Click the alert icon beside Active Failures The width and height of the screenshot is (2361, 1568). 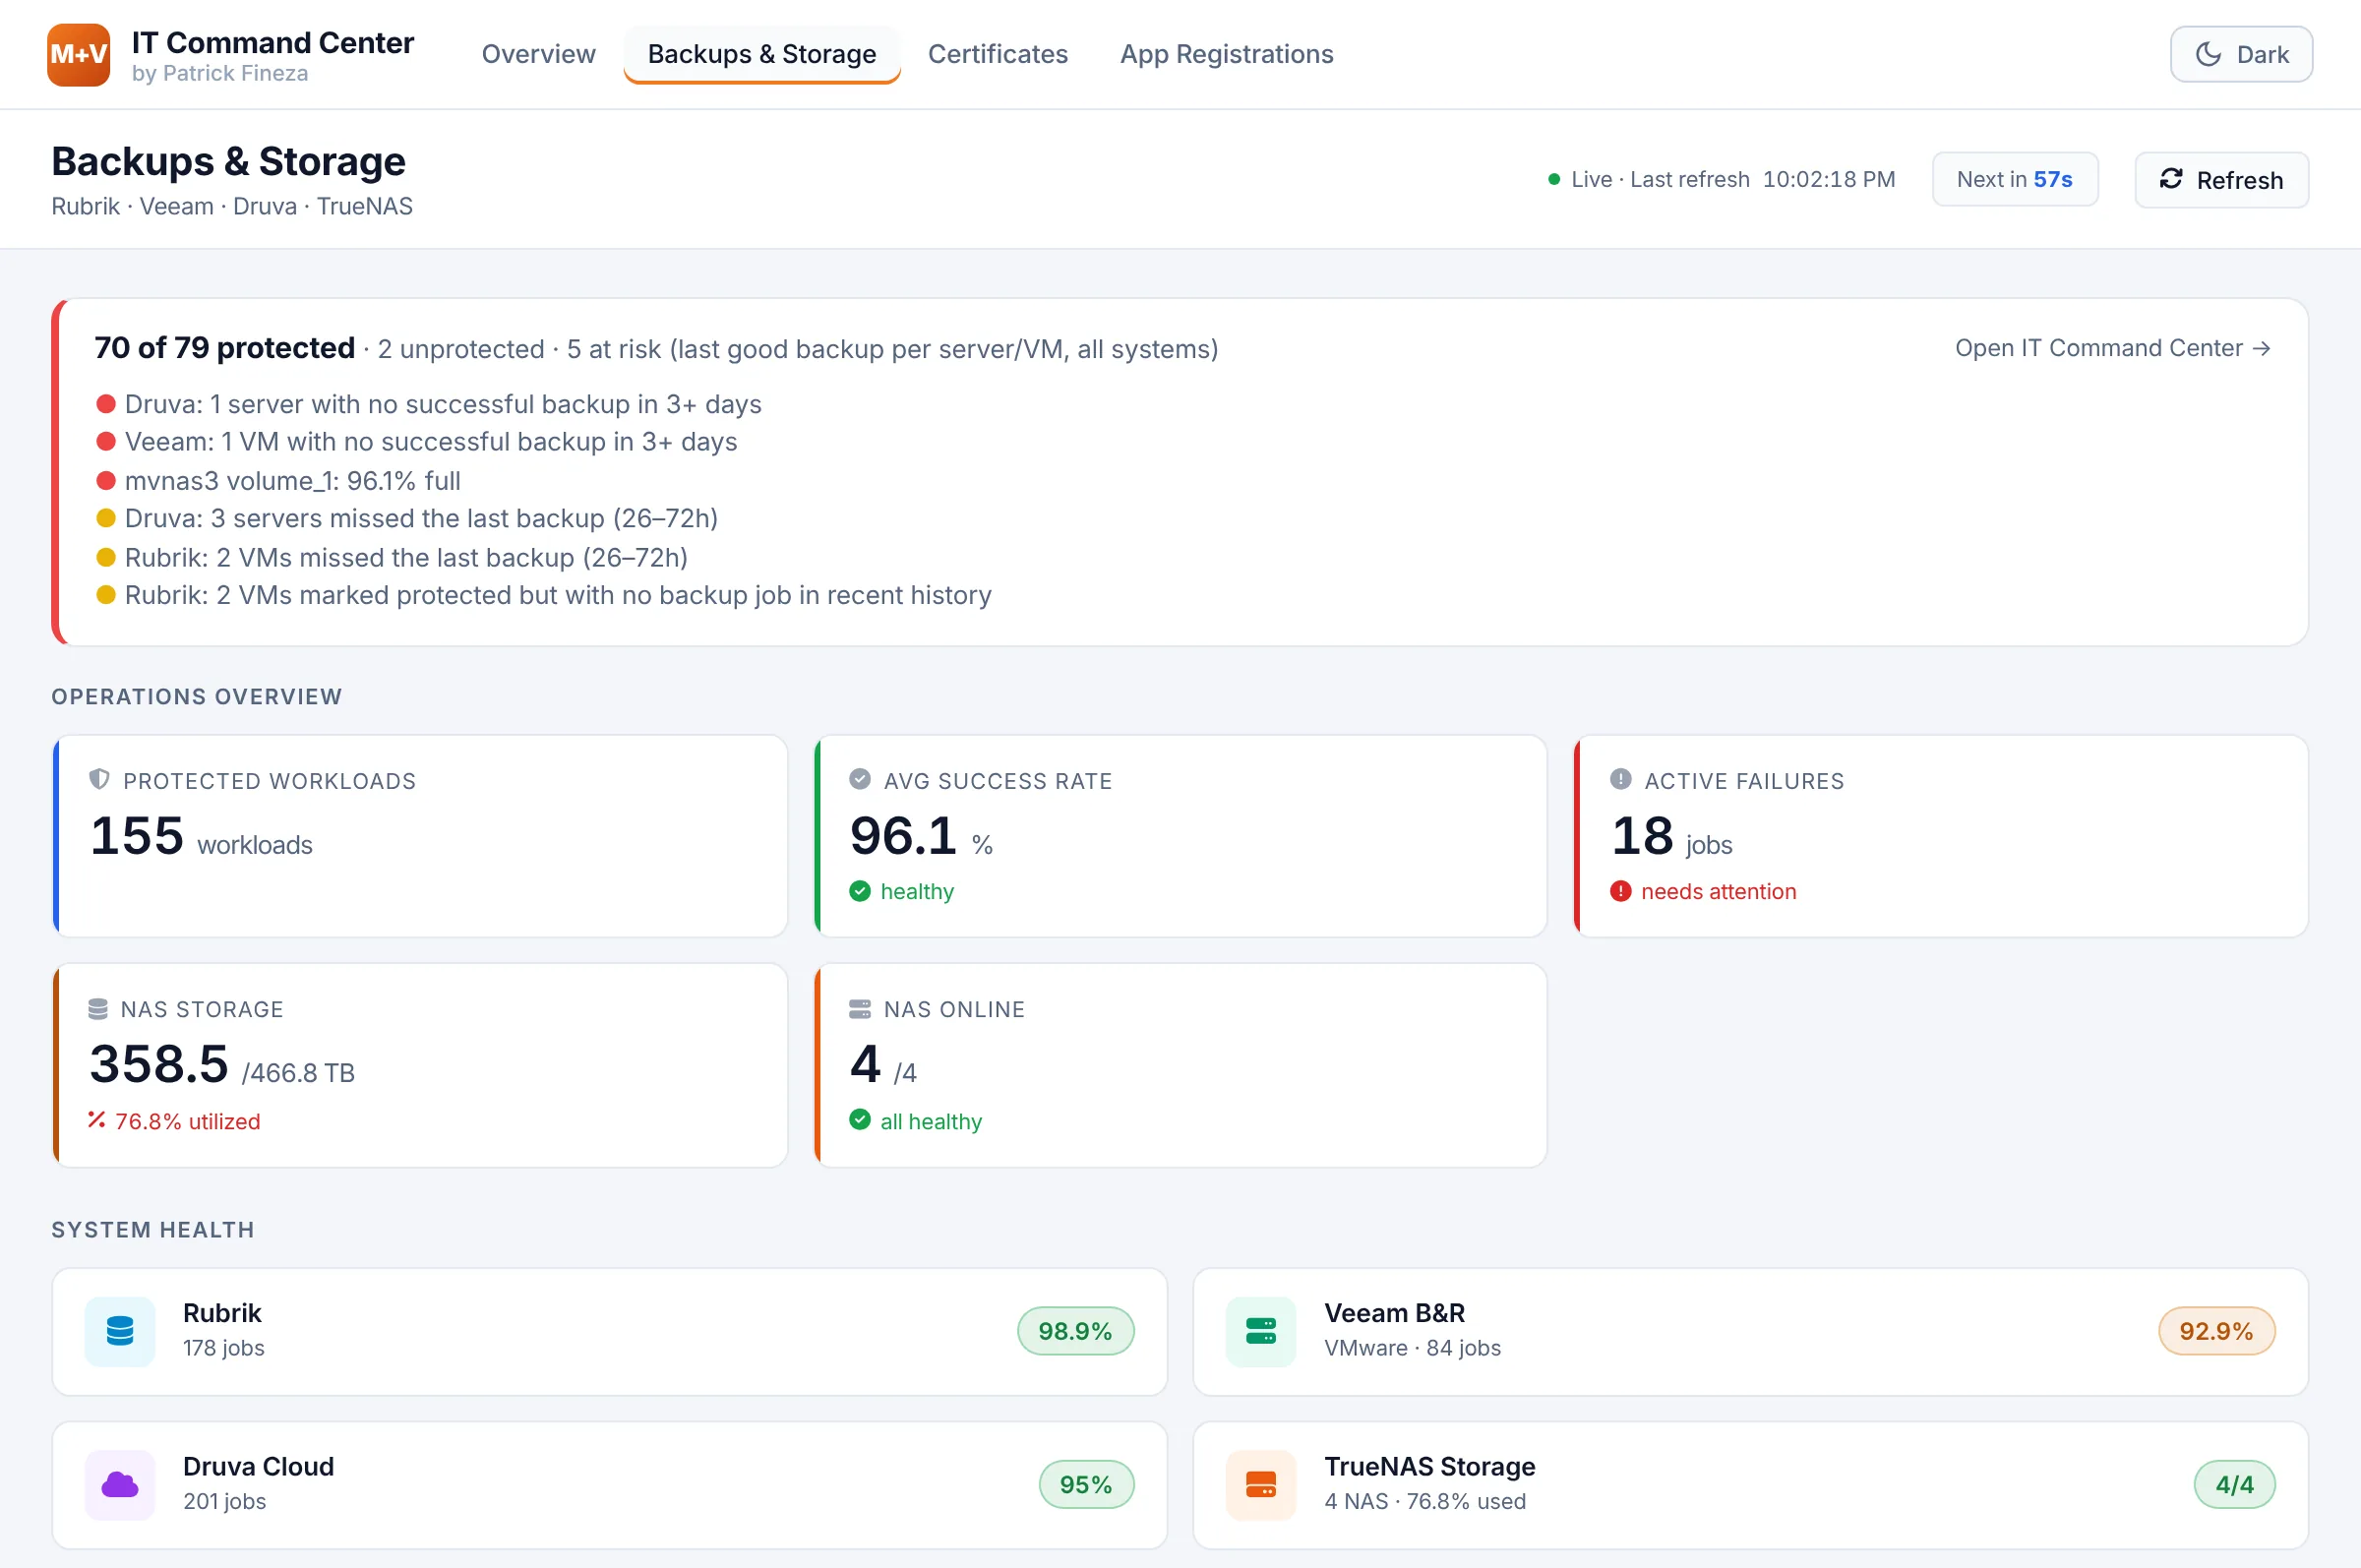(x=1620, y=779)
